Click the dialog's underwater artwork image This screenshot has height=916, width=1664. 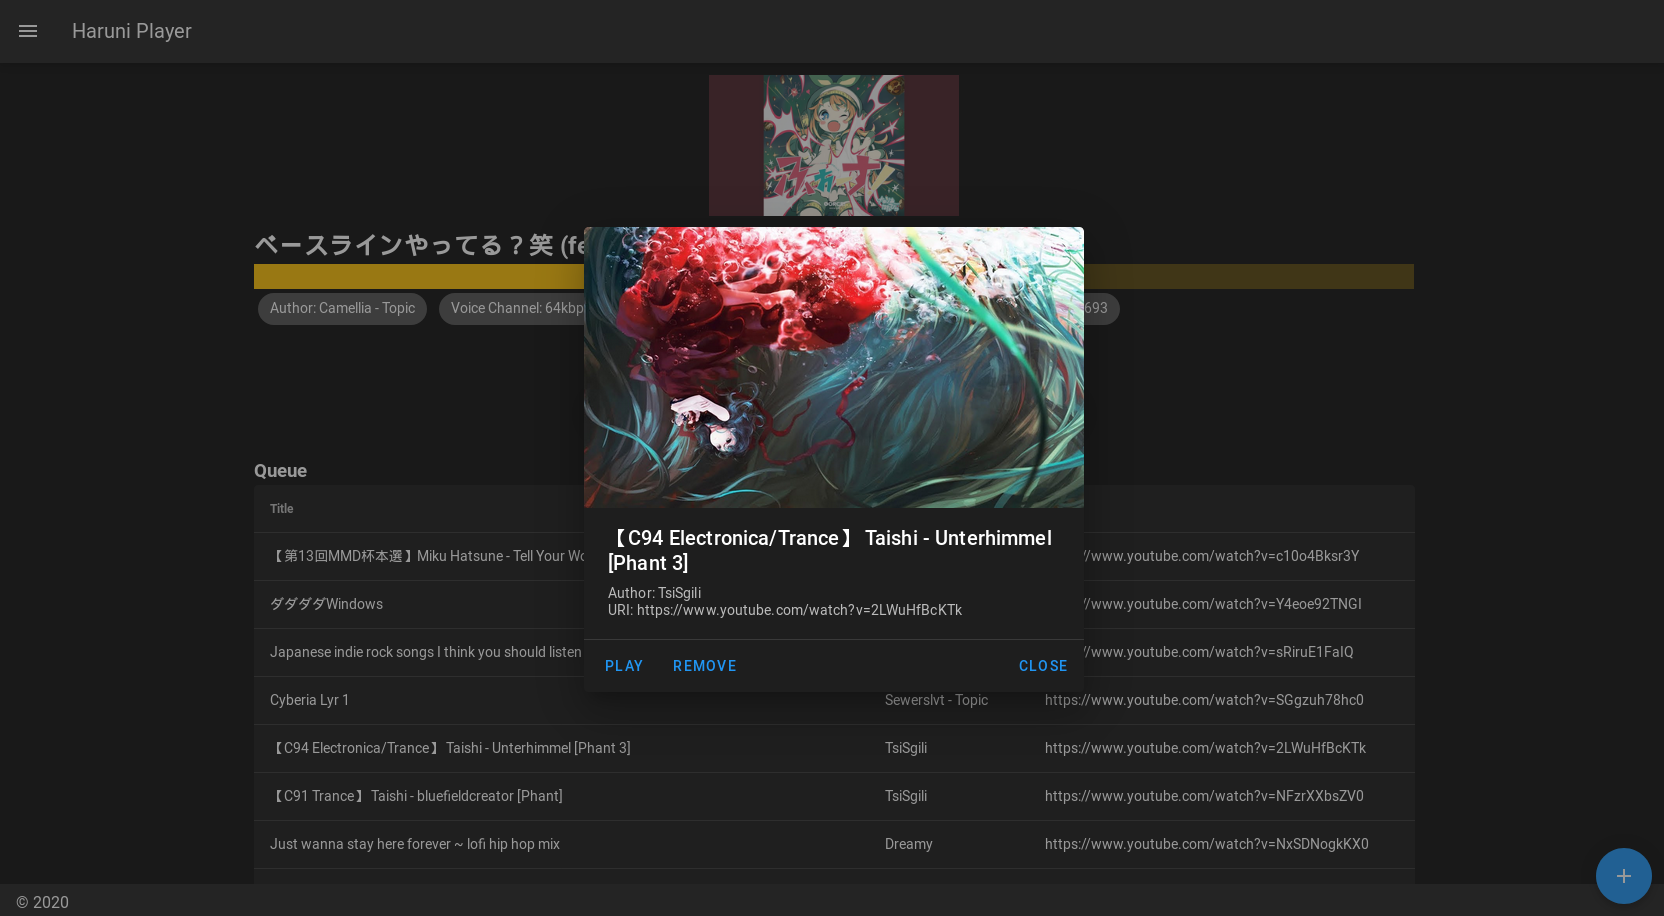click(833, 367)
